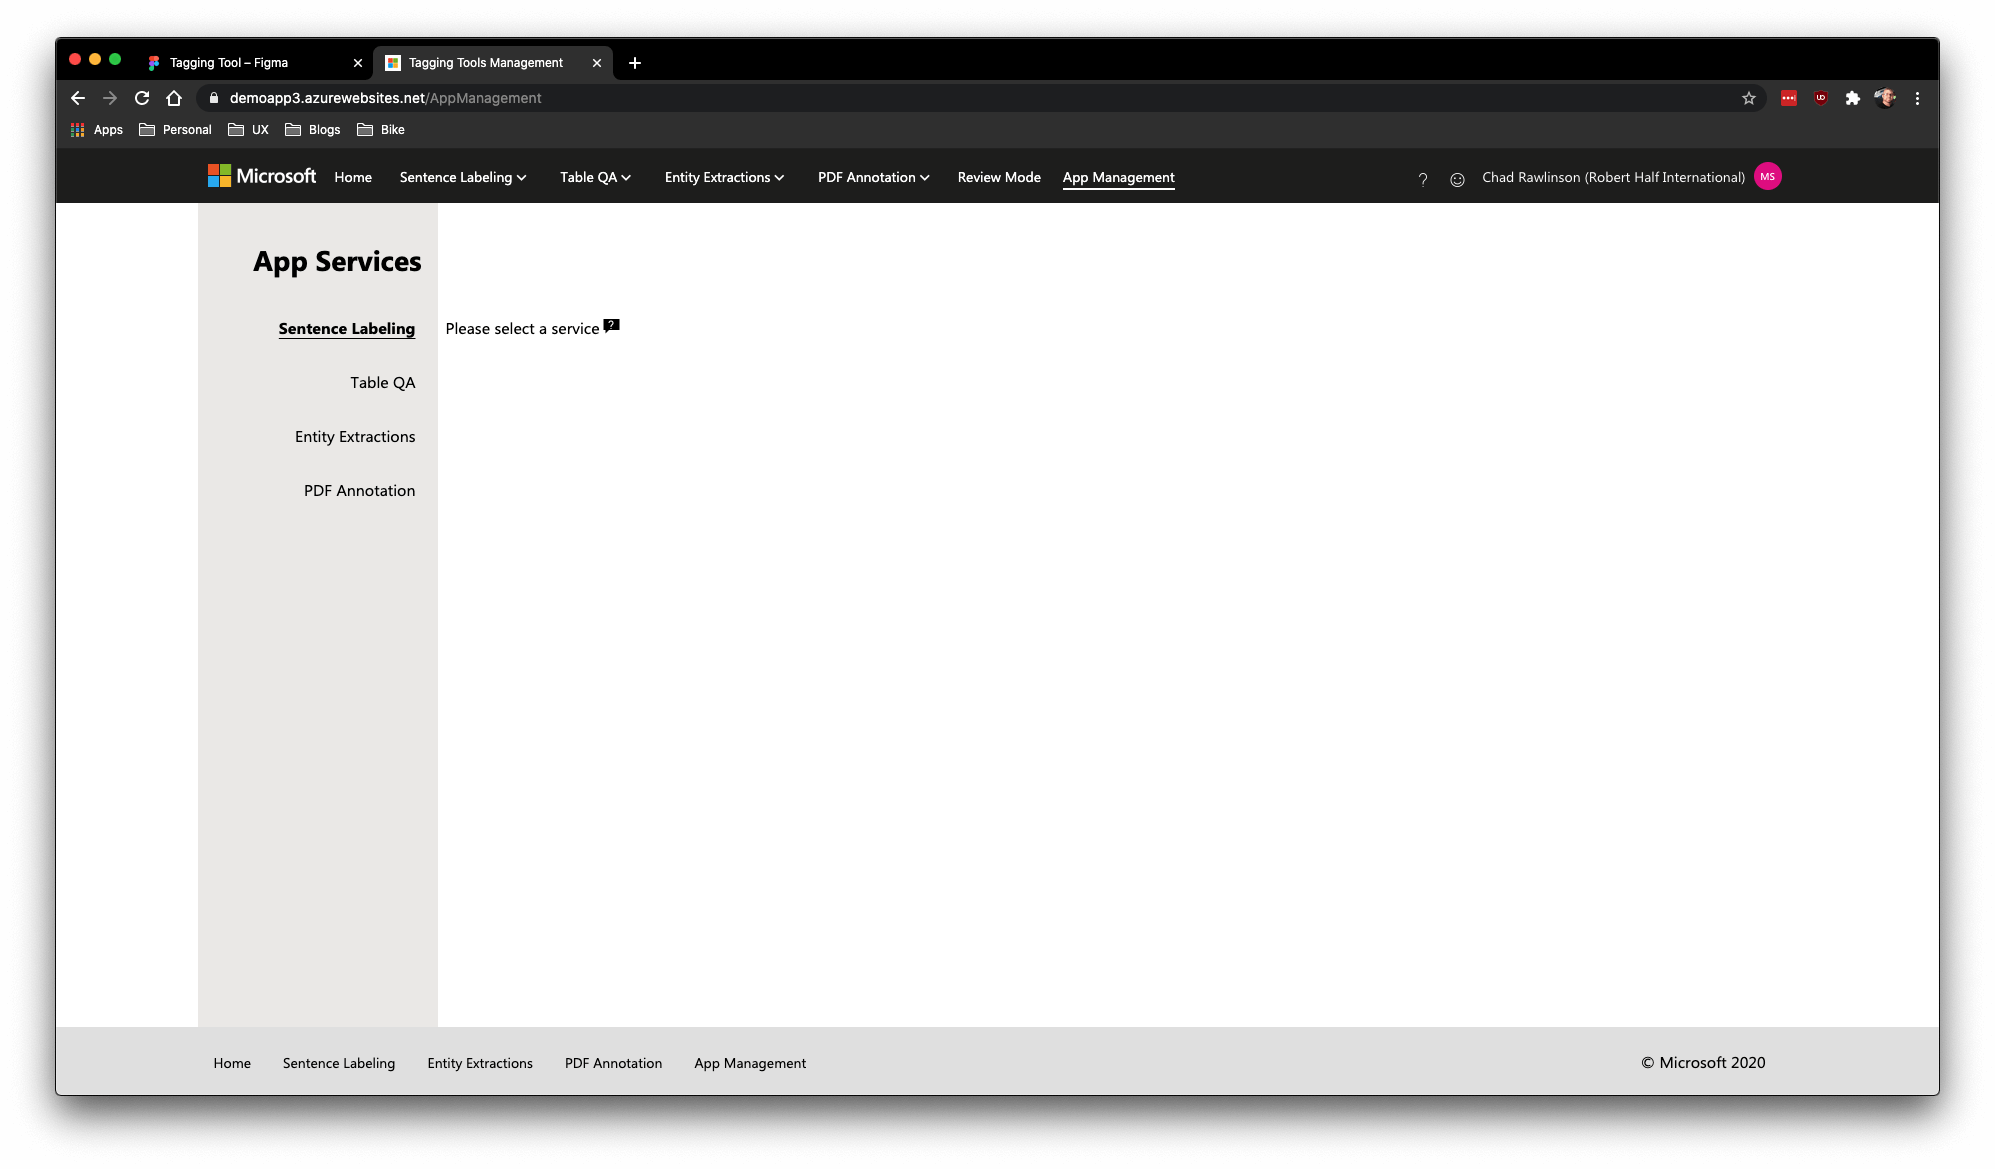This screenshot has height=1169, width=1995.
Task: Open the PDF Annotation navbar dropdown
Action: [873, 177]
